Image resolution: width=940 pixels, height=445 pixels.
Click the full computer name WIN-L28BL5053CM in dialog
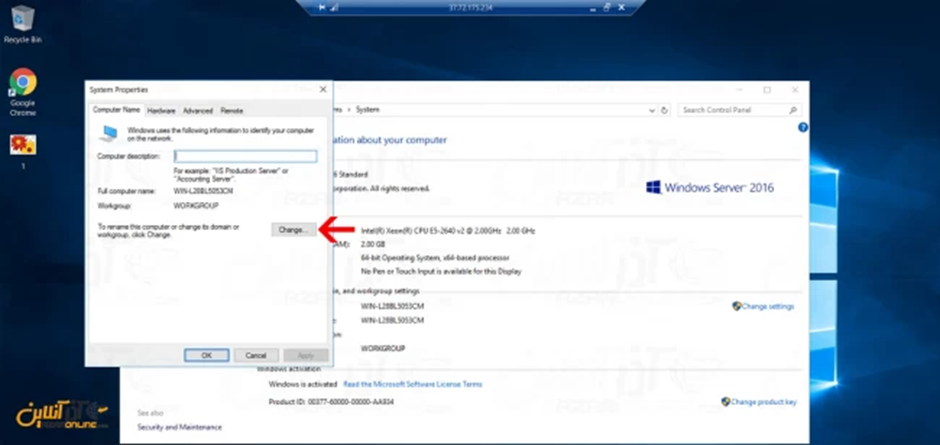(203, 191)
